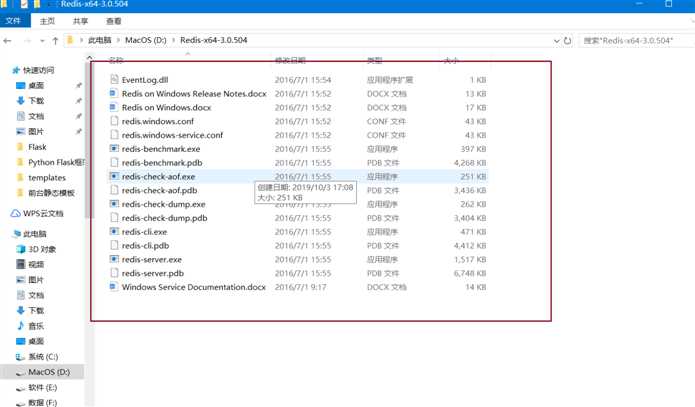Click redis-cli.pdb file icon
695x407 pixels.
point(114,245)
